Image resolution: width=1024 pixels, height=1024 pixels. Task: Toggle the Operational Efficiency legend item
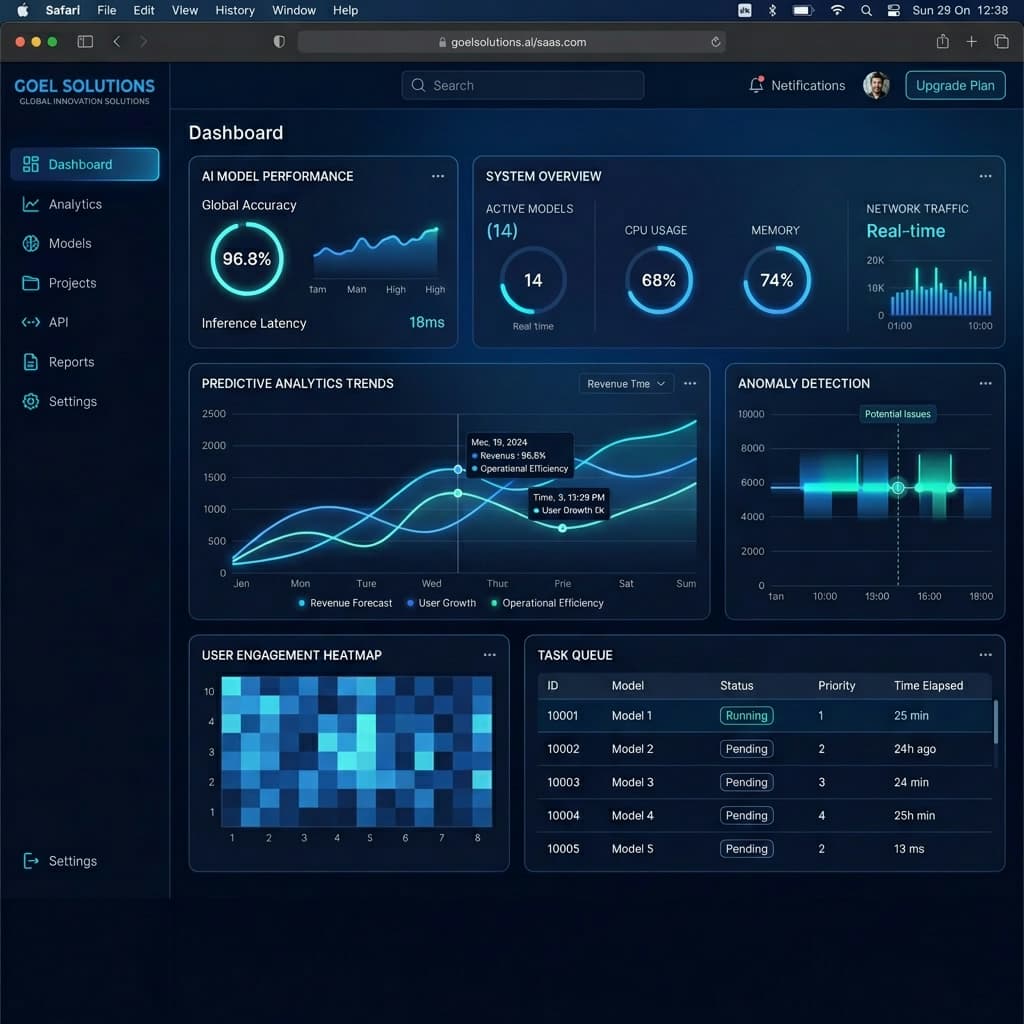click(x=547, y=603)
